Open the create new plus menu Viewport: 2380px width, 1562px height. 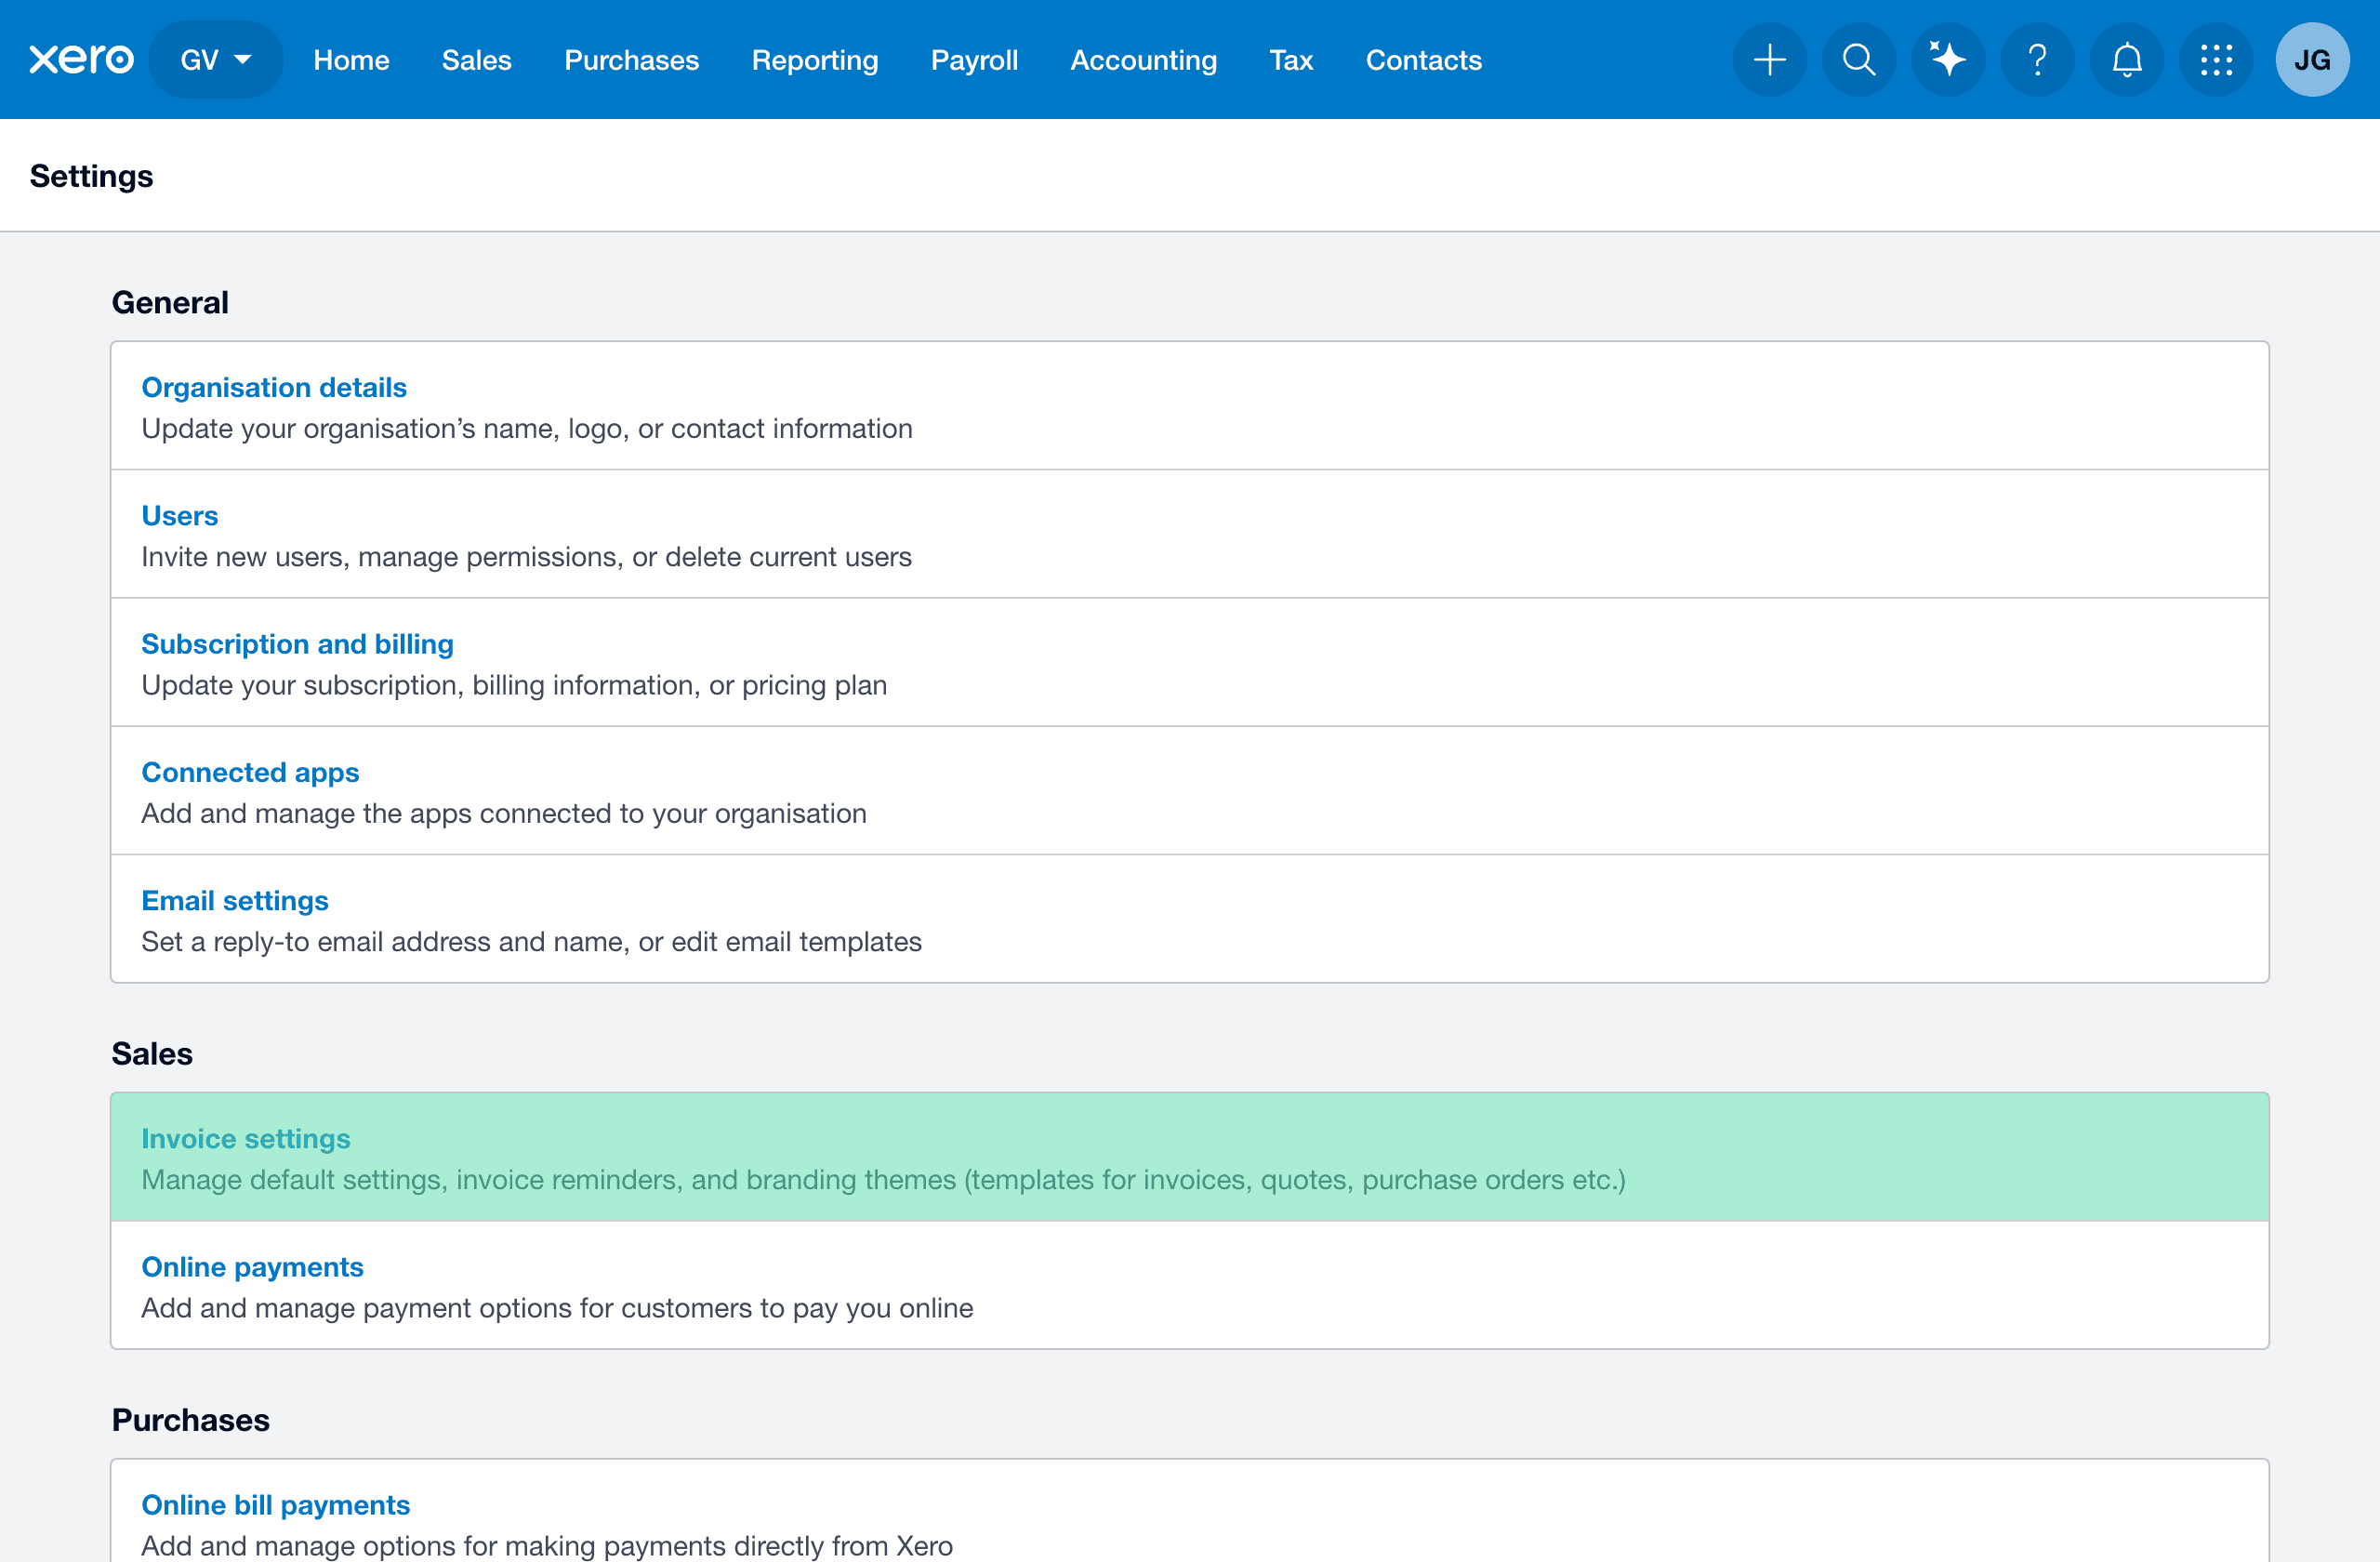click(x=1769, y=60)
